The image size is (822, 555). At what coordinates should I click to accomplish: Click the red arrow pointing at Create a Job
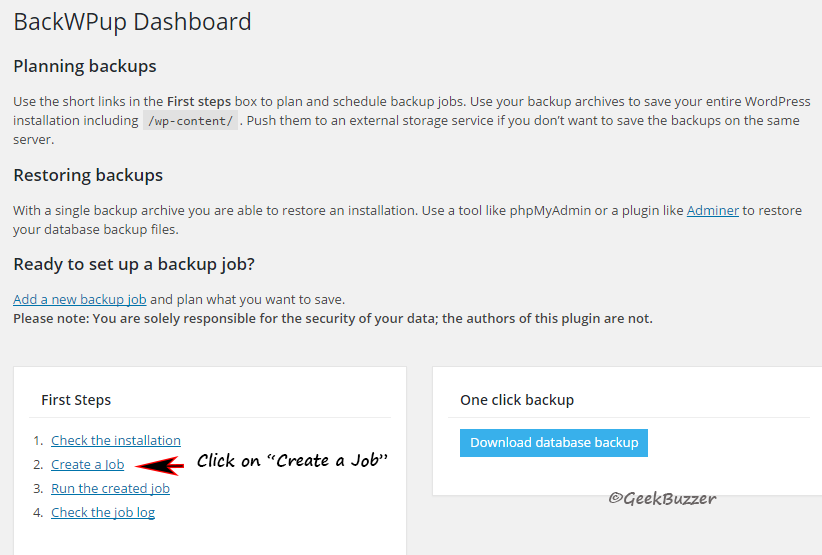coord(159,465)
